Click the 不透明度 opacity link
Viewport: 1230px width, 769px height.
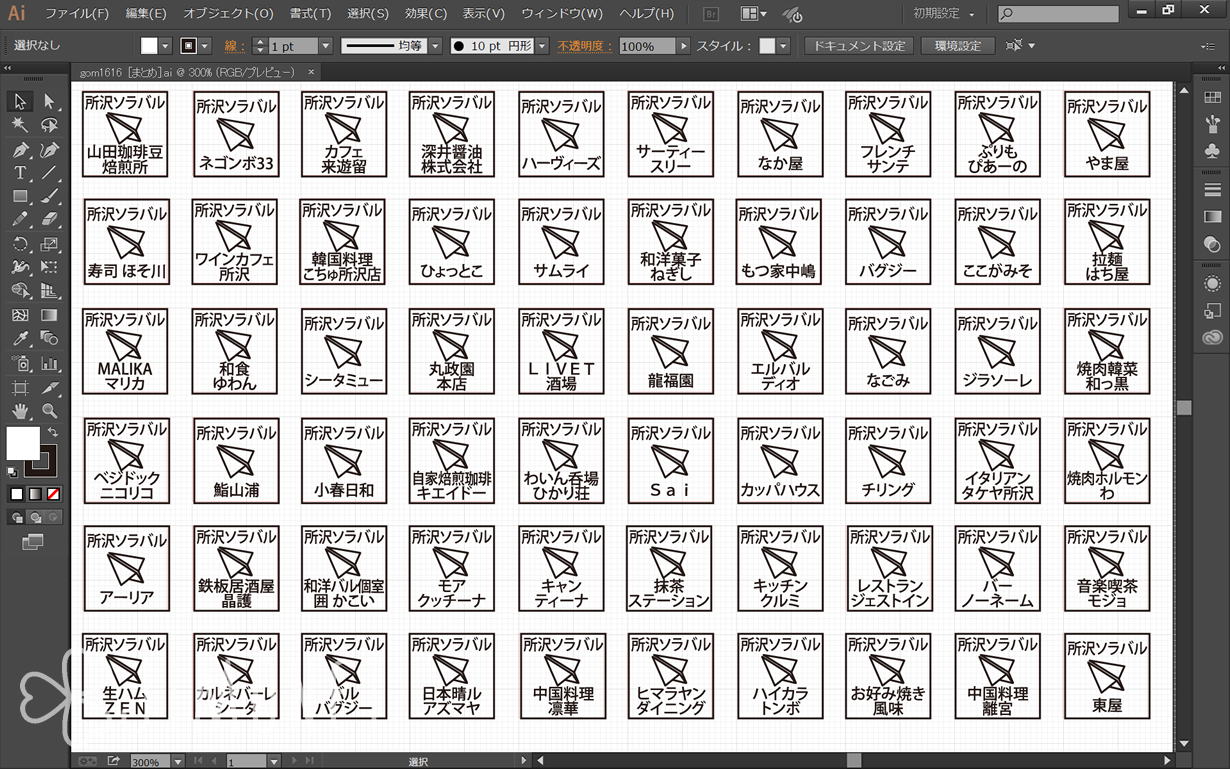point(585,46)
